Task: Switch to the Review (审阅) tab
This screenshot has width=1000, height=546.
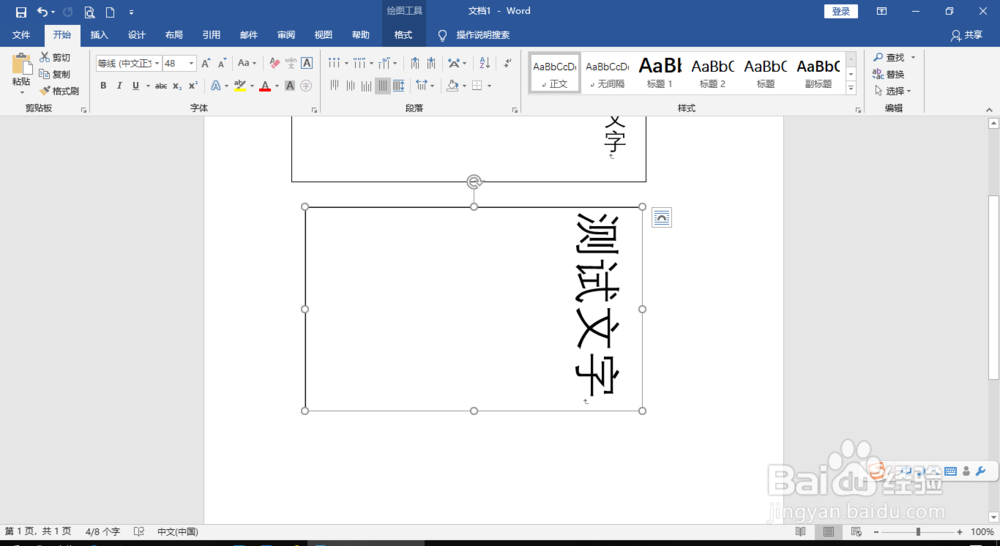Action: click(x=286, y=35)
